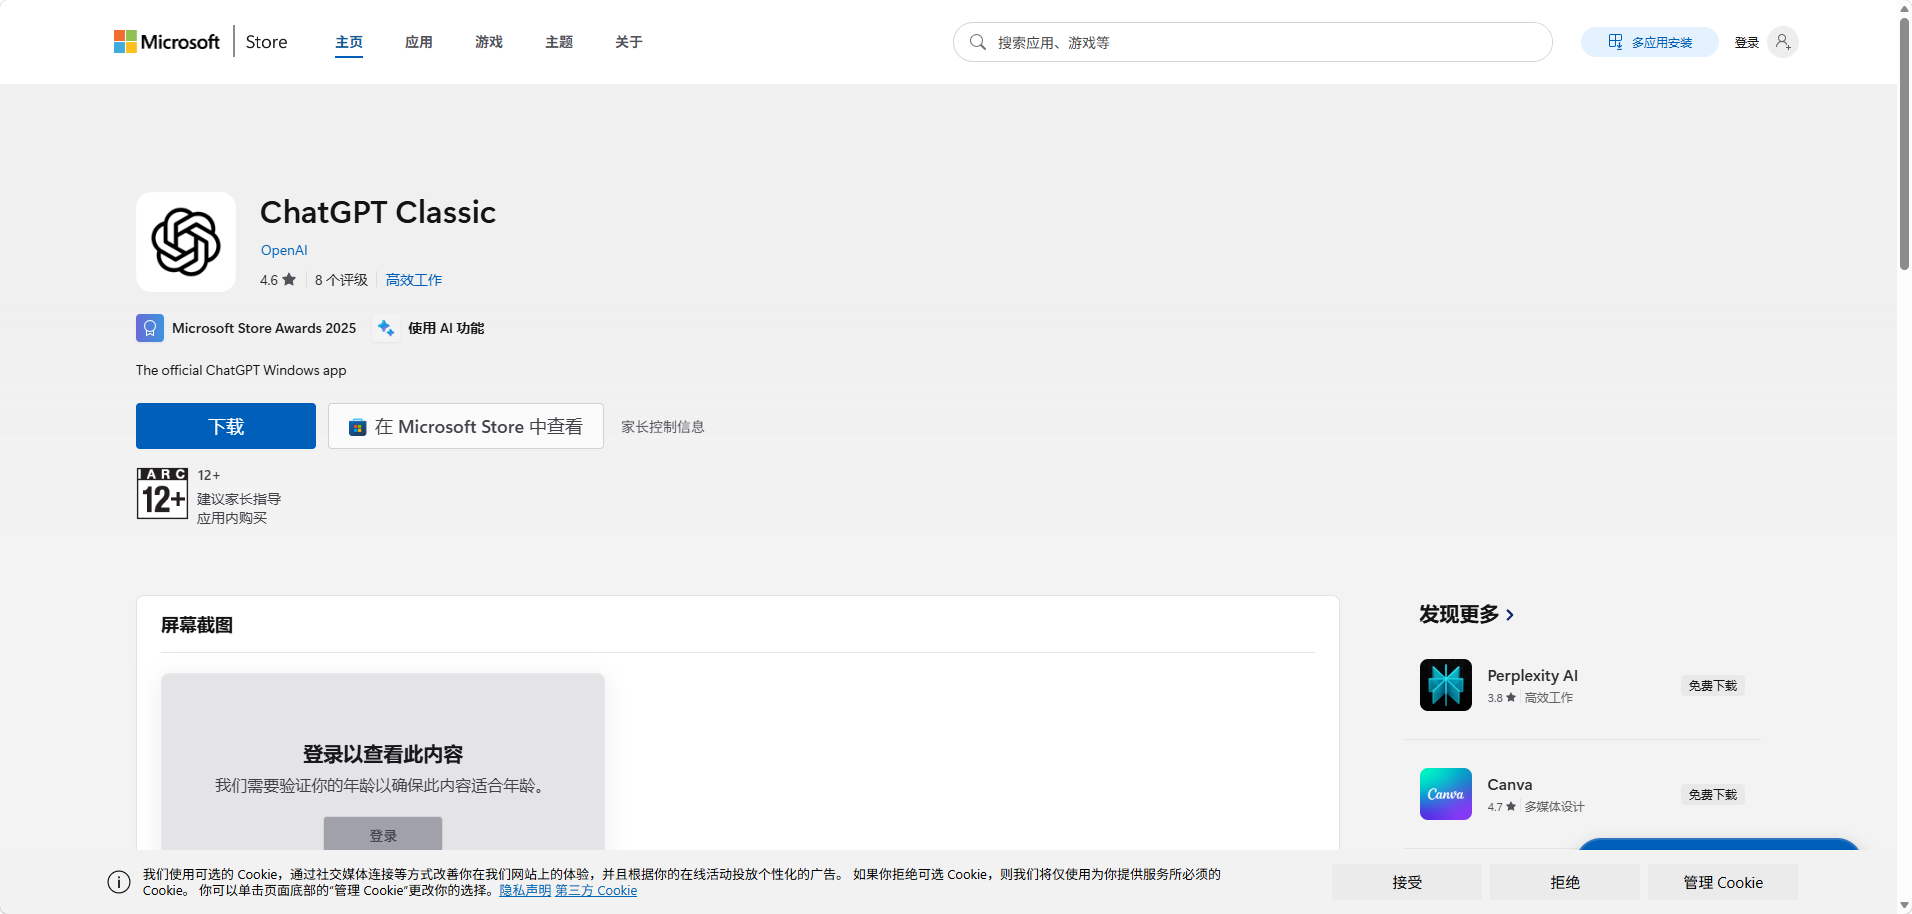
Task: Open the 隐私声明 link
Action: [525, 890]
